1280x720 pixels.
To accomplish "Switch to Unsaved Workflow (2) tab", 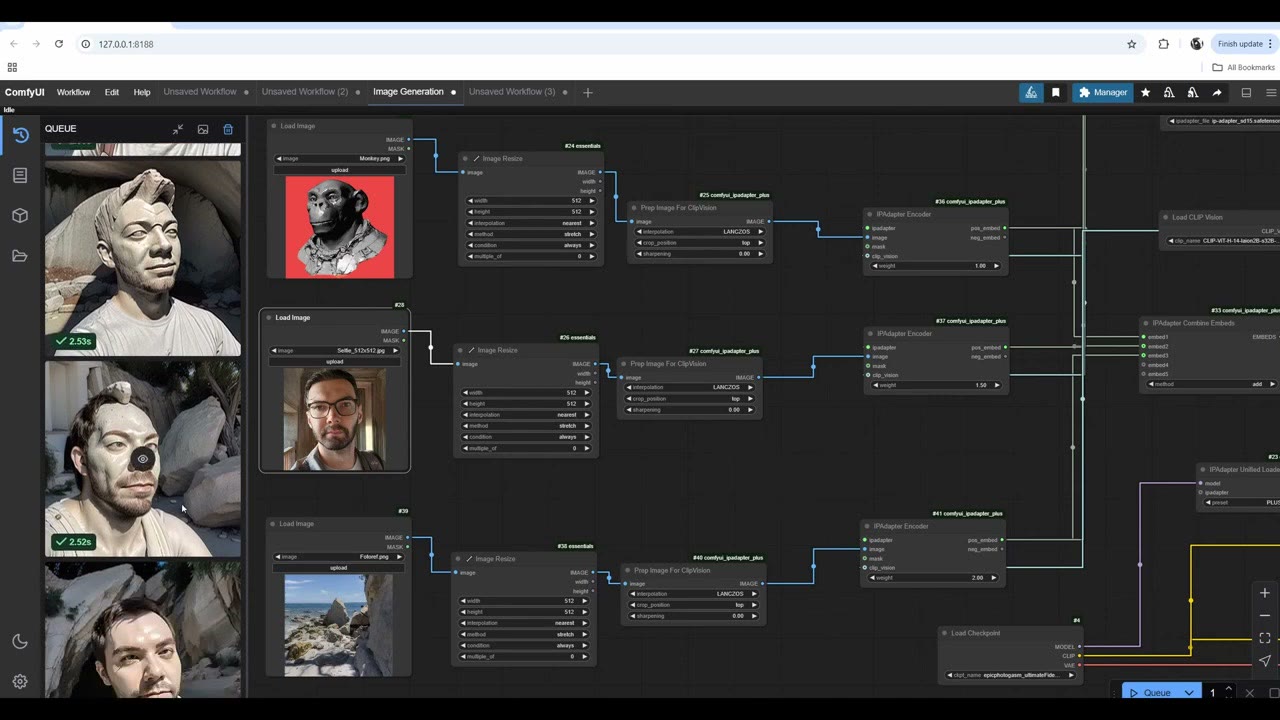I will click(305, 92).
